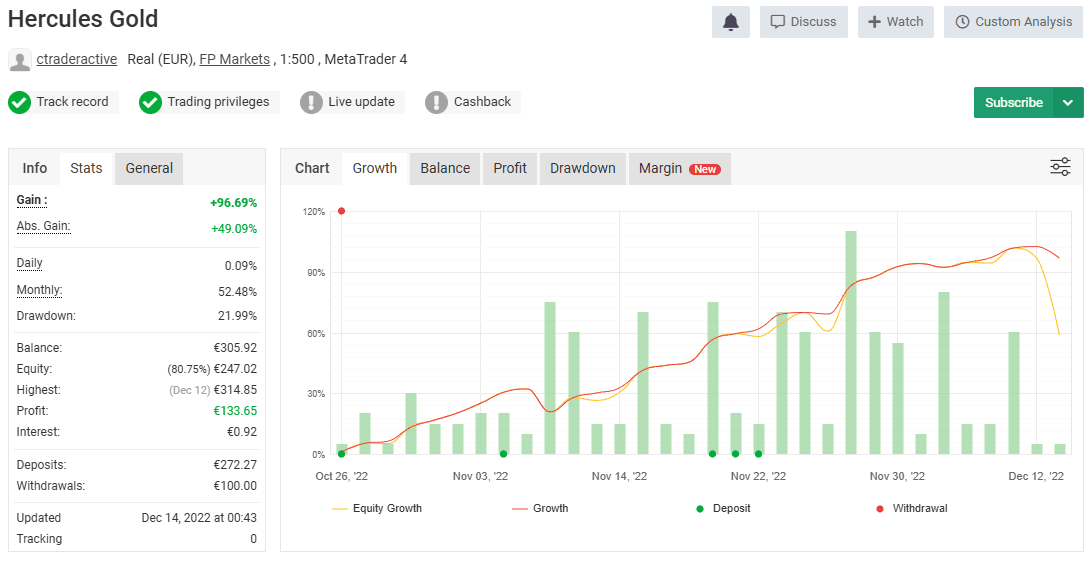Click the red withdrawal marker on chart
This screenshot has height=561, width=1092.
(341, 211)
